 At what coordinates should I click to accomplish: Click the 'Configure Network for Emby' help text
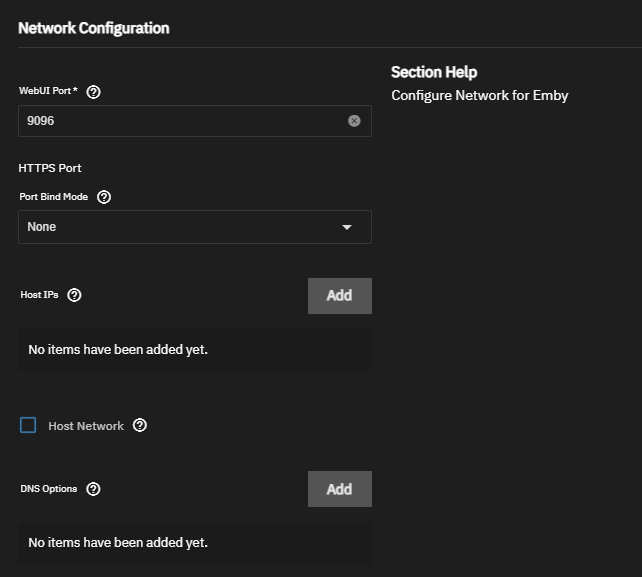pos(479,95)
